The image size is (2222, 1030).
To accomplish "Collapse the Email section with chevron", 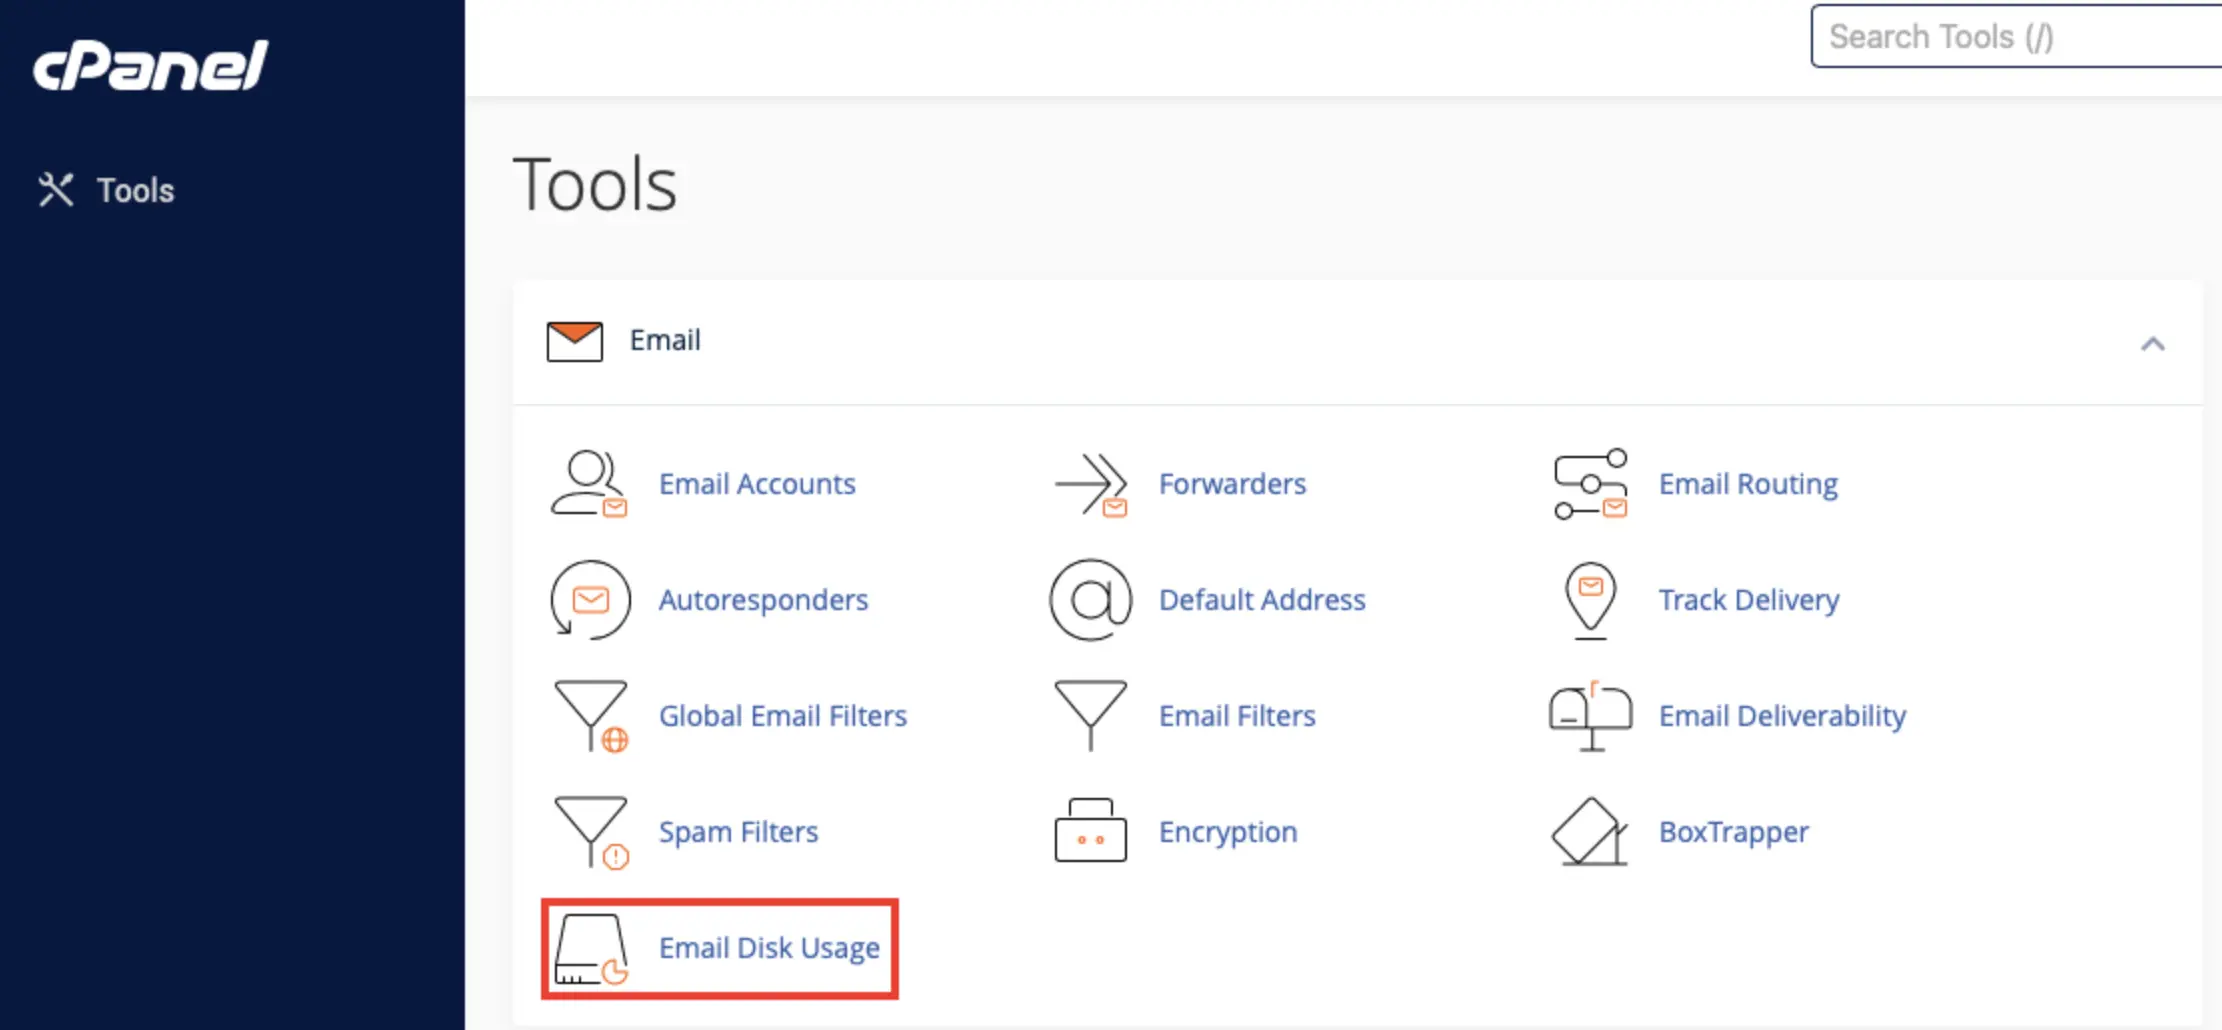I will 2153,344.
